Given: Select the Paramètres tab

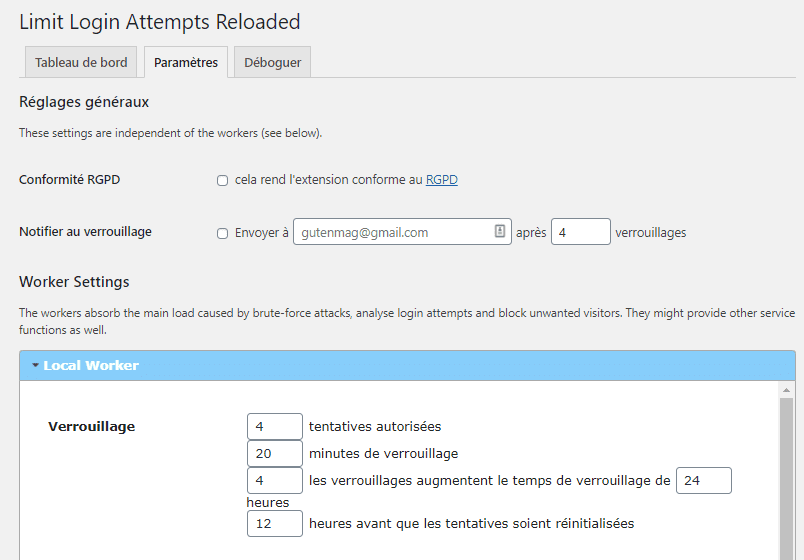Looking at the screenshot, I should coord(186,62).
